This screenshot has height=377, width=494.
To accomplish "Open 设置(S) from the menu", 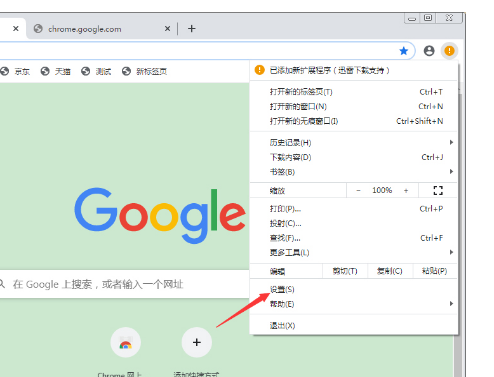I will pos(354,289).
